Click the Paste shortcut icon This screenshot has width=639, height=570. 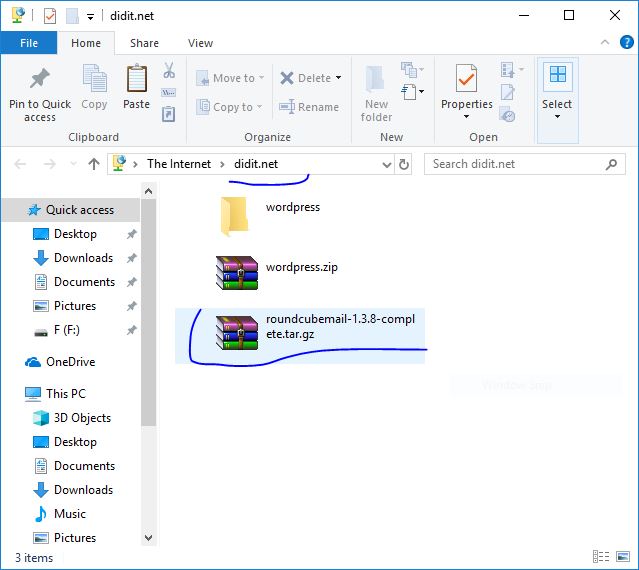[169, 114]
